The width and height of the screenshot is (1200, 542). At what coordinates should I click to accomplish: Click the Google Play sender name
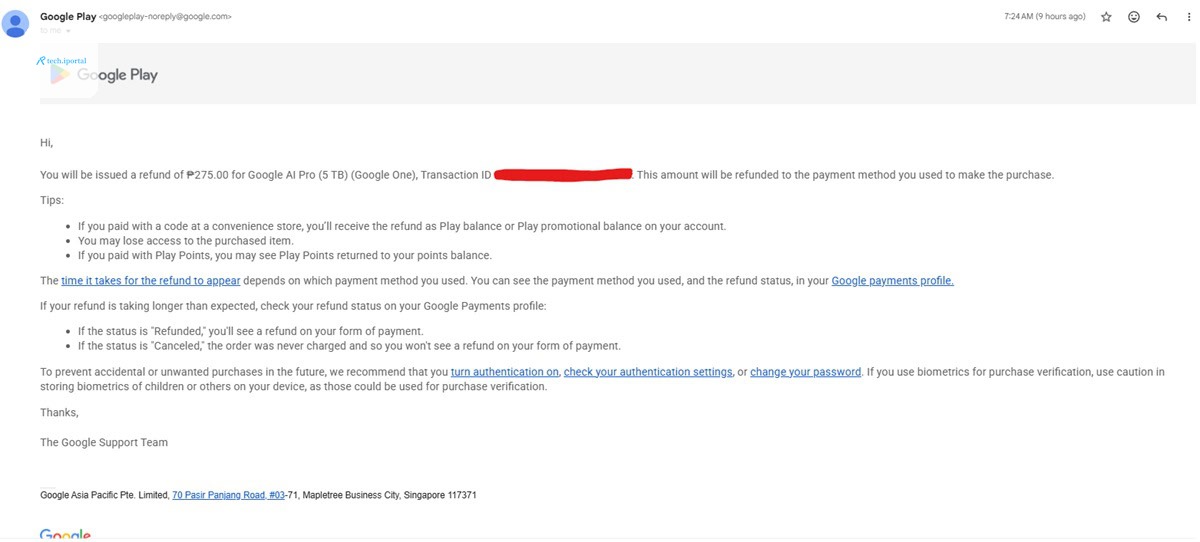[x=68, y=16]
